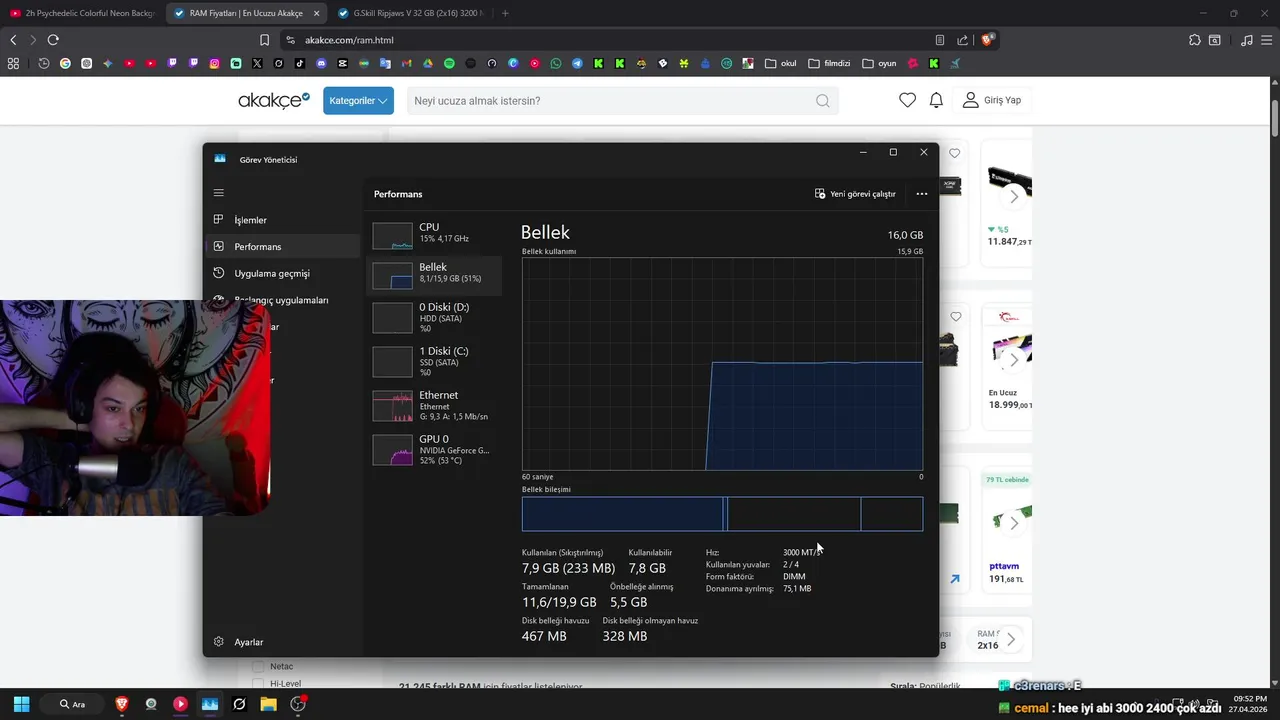Go back with browser back arrow

13,40
